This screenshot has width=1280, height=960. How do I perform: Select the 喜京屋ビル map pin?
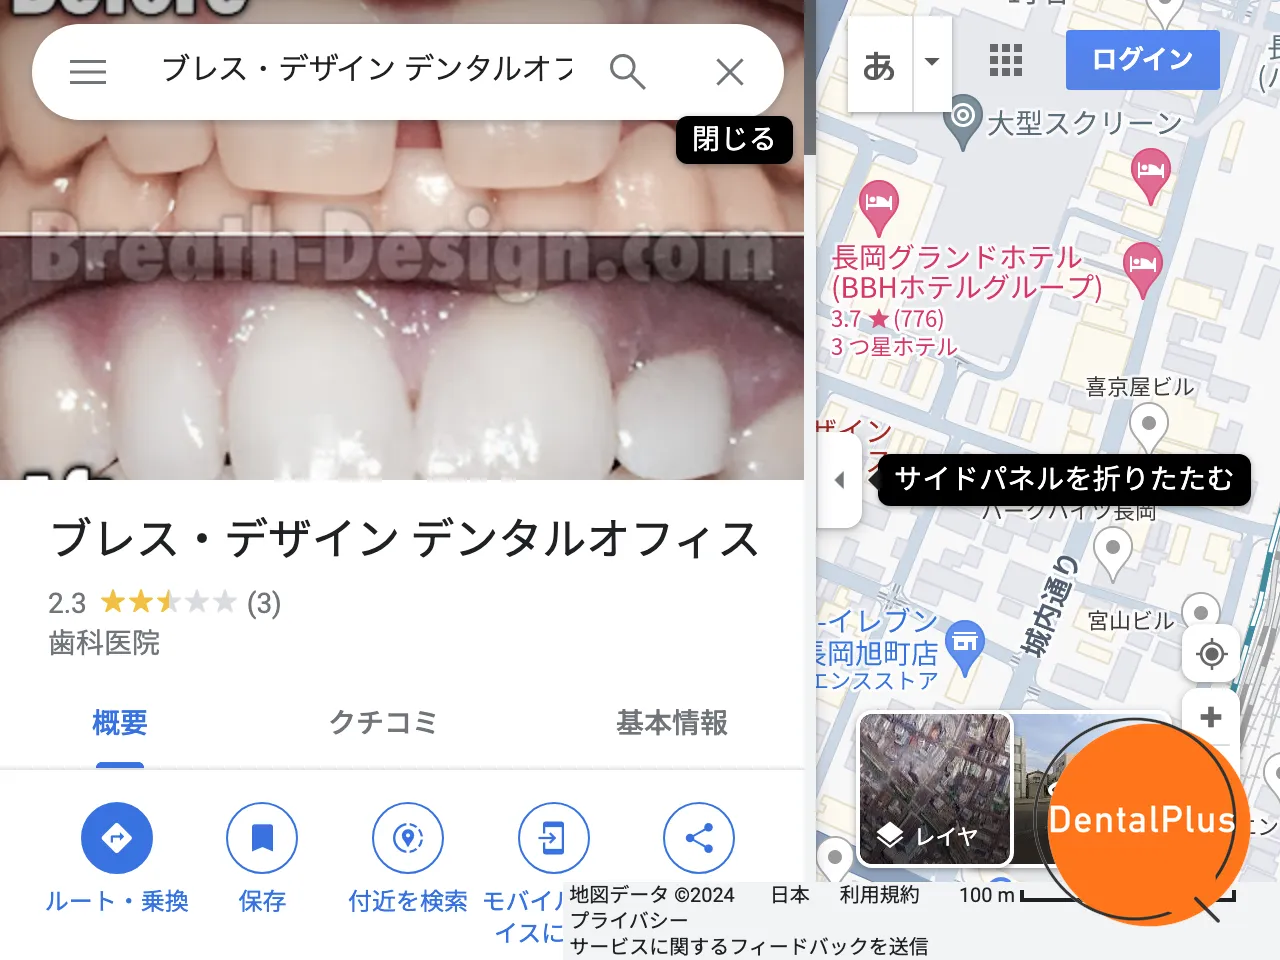tap(1149, 430)
